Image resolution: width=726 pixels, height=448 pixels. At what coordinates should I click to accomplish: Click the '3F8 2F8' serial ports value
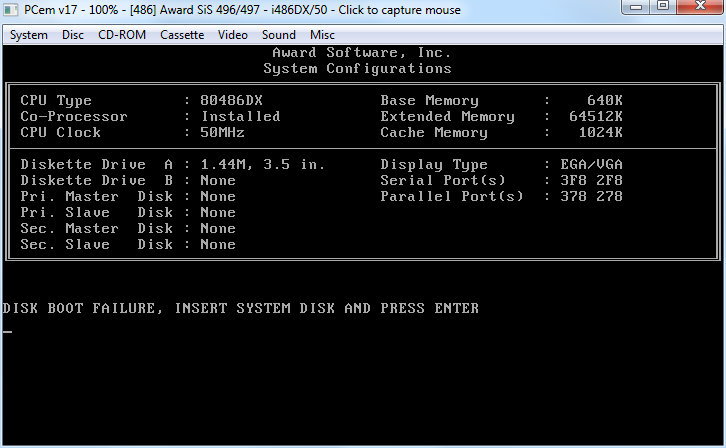click(591, 180)
